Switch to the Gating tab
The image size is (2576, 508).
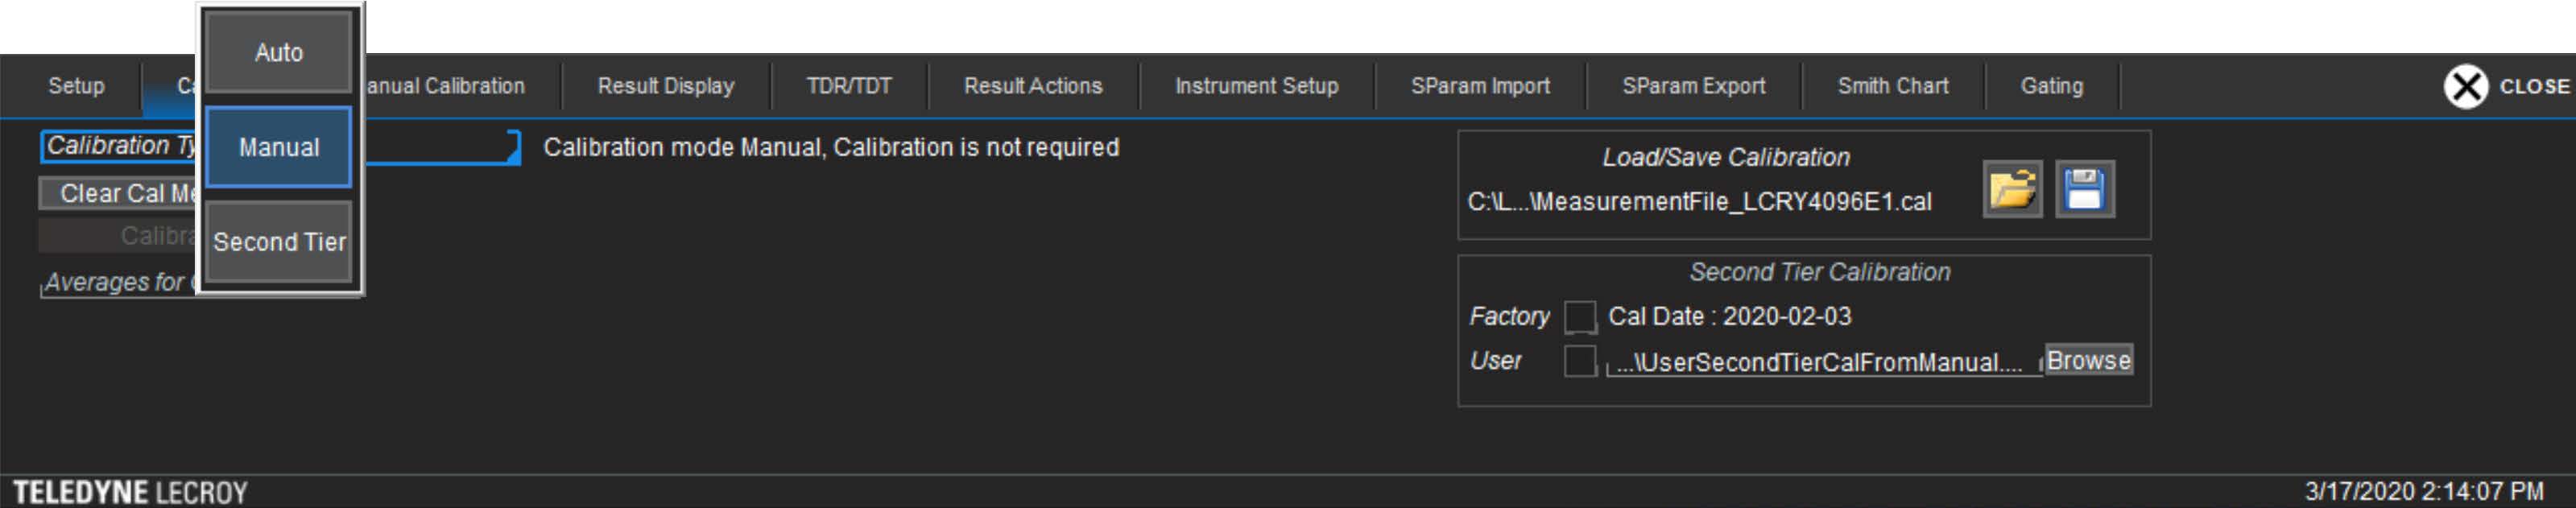click(2051, 87)
